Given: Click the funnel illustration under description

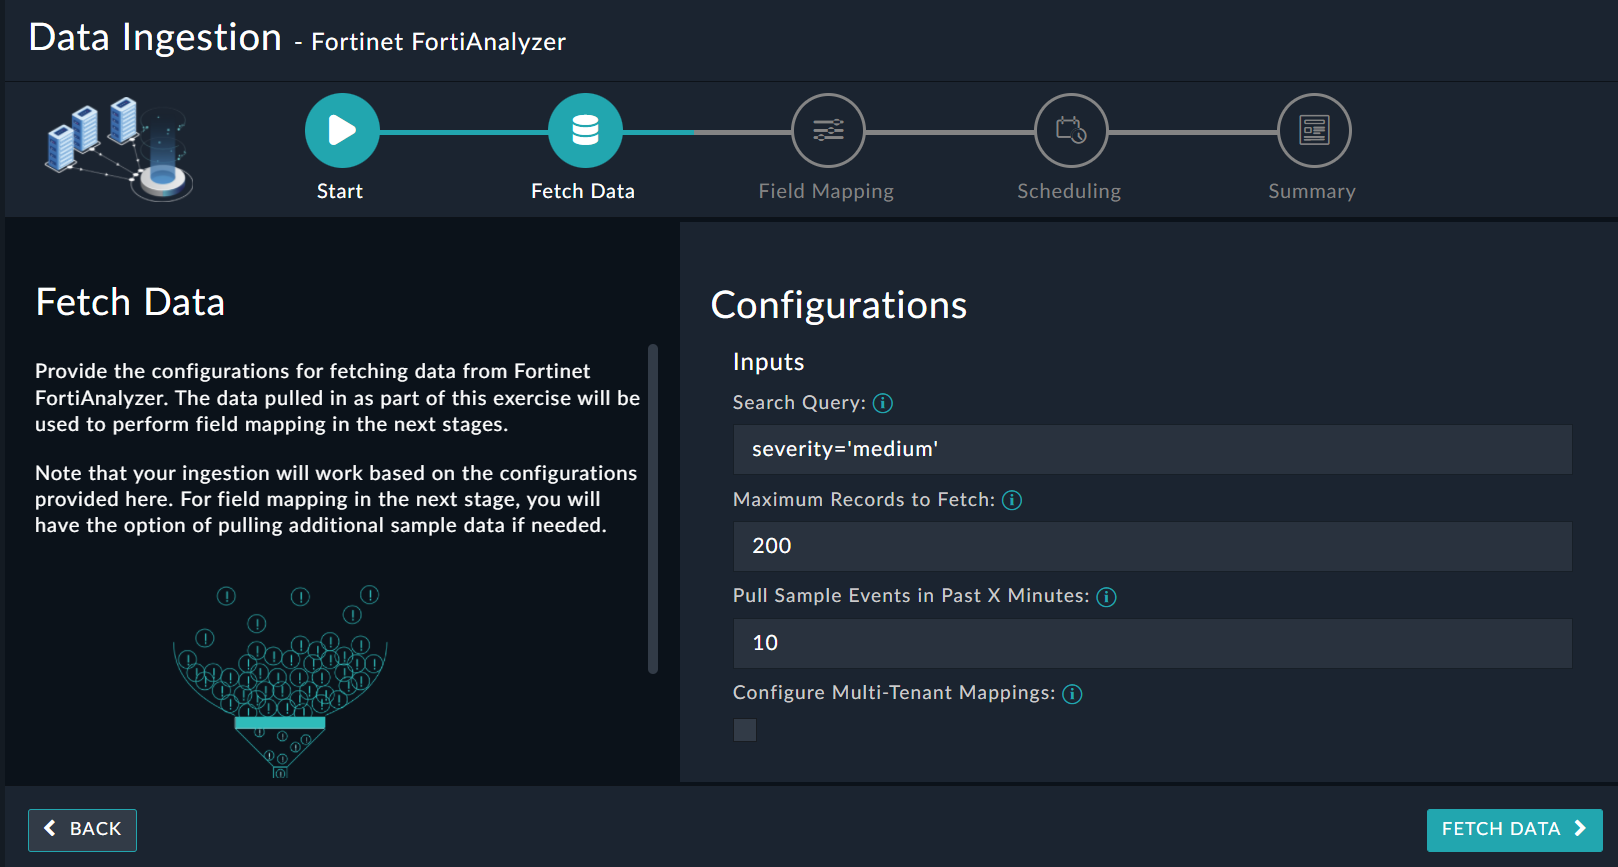Looking at the screenshot, I should (x=280, y=682).
